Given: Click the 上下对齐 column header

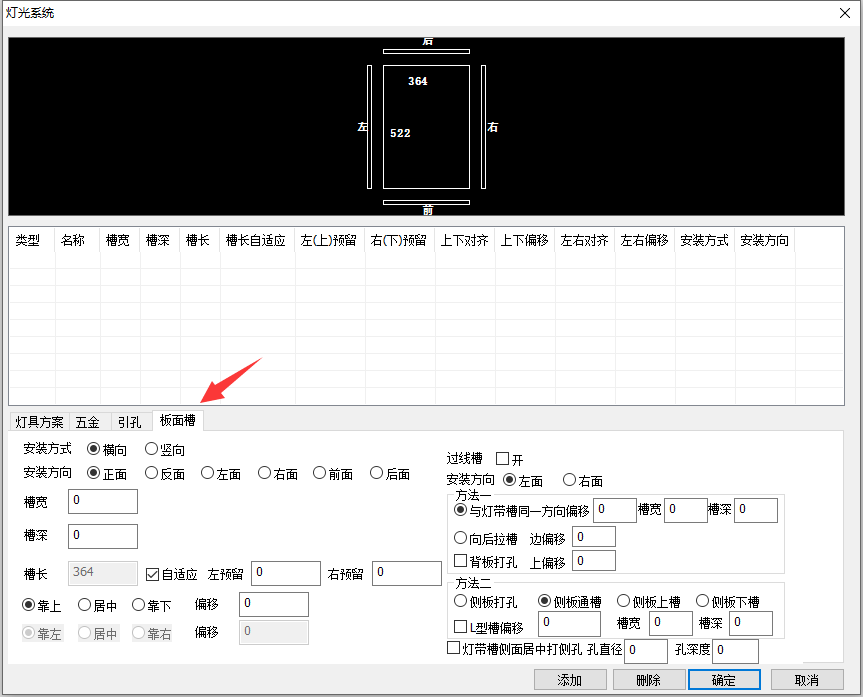Looking at the screenshot, I should 465,240.
